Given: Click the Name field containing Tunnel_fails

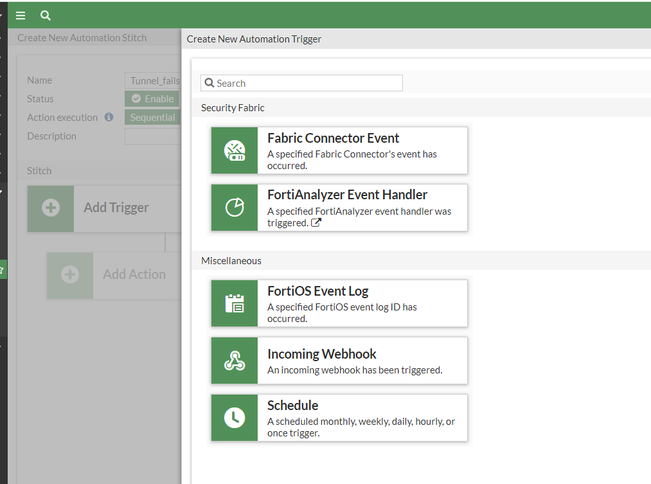Looking at the screenshot, I should coord(153,80).
